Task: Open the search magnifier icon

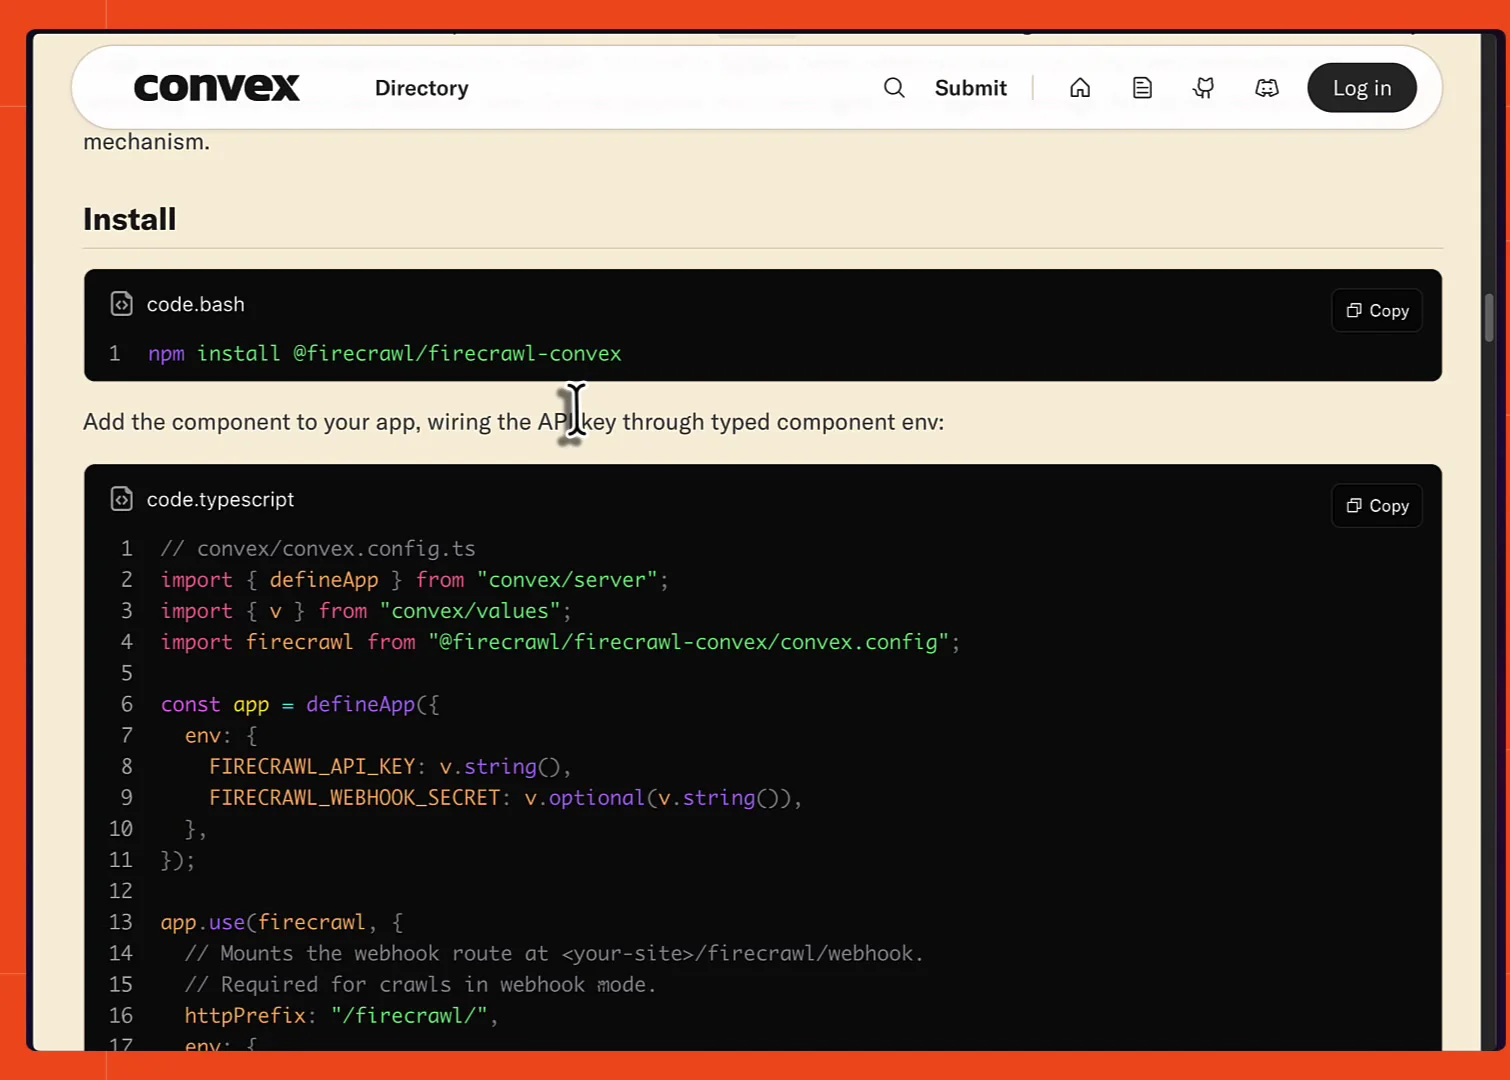Action: (x=894, y=88)
